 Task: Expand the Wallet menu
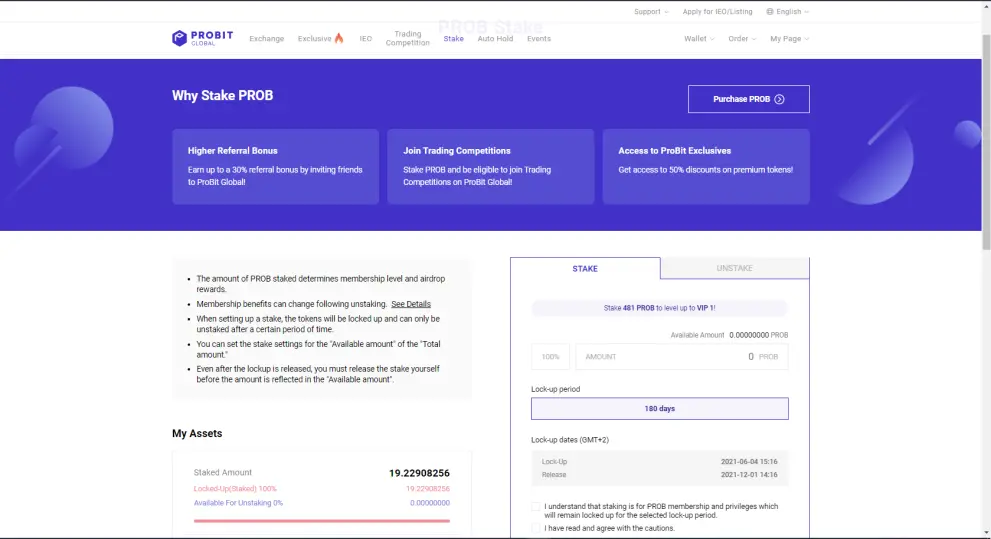coord(699,39)
